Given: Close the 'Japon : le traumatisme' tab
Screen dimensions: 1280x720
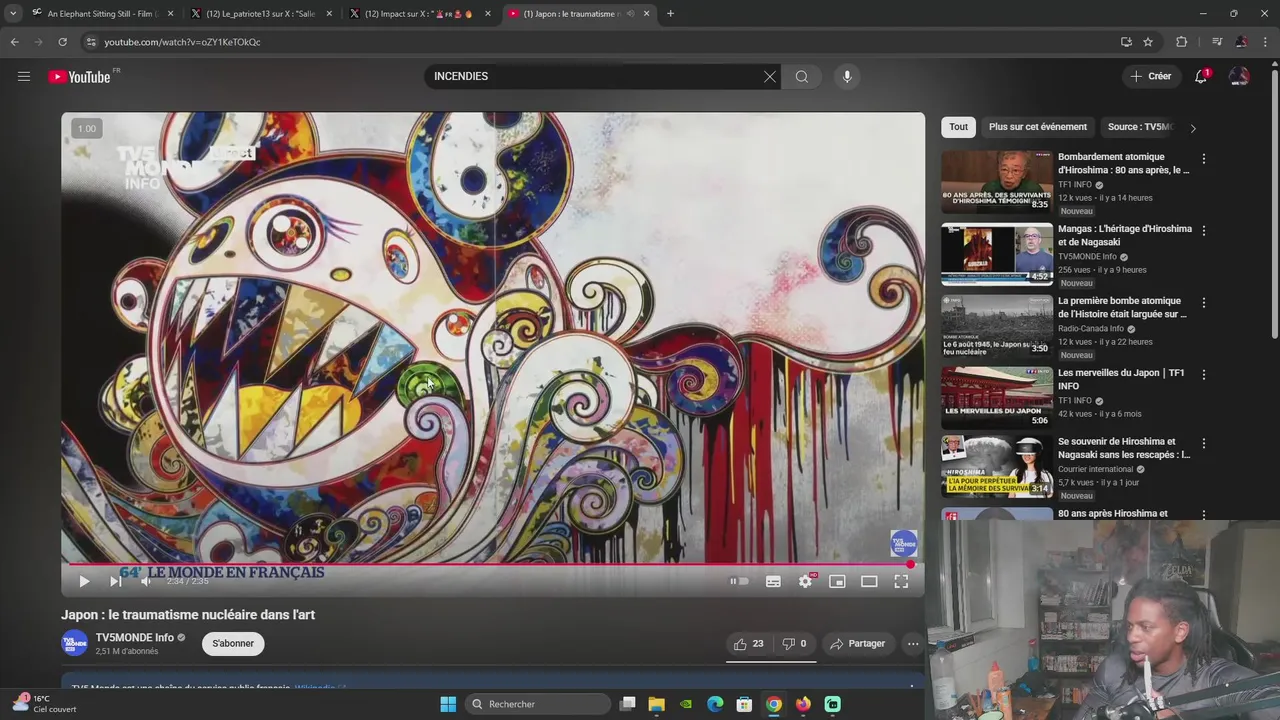Looking at the screenshot, I should pyautogui.click(x=646, y=14).
